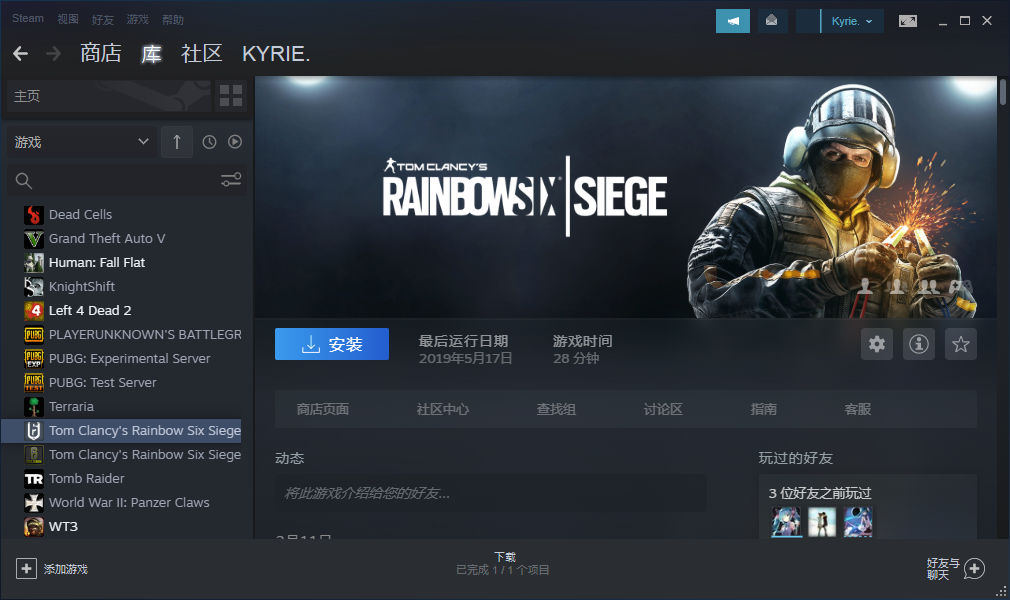
Task: Go forward with the right arrow
Action: tap(53, 53)
